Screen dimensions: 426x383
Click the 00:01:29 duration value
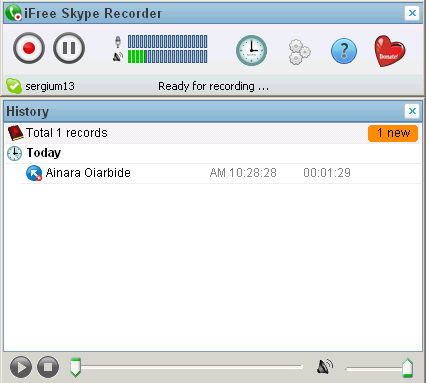coord(327,173)
